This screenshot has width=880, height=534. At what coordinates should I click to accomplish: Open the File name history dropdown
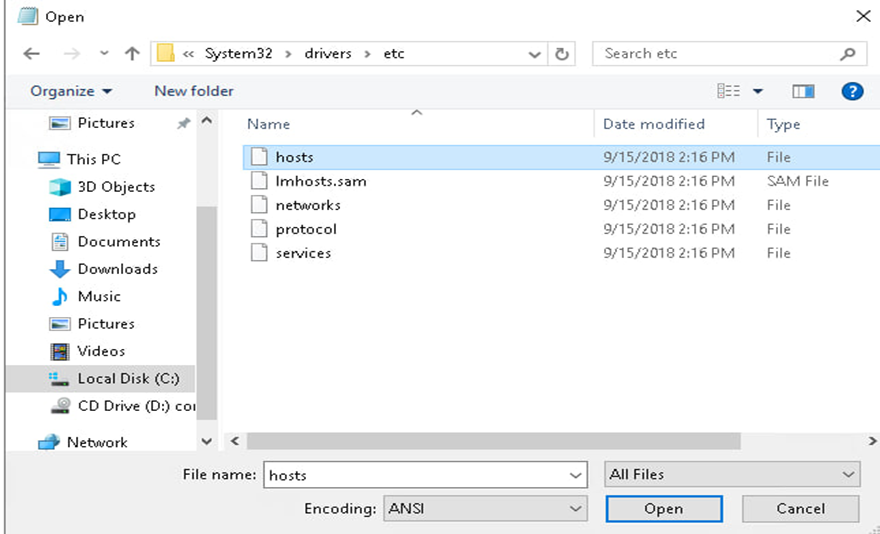point(576,475)
